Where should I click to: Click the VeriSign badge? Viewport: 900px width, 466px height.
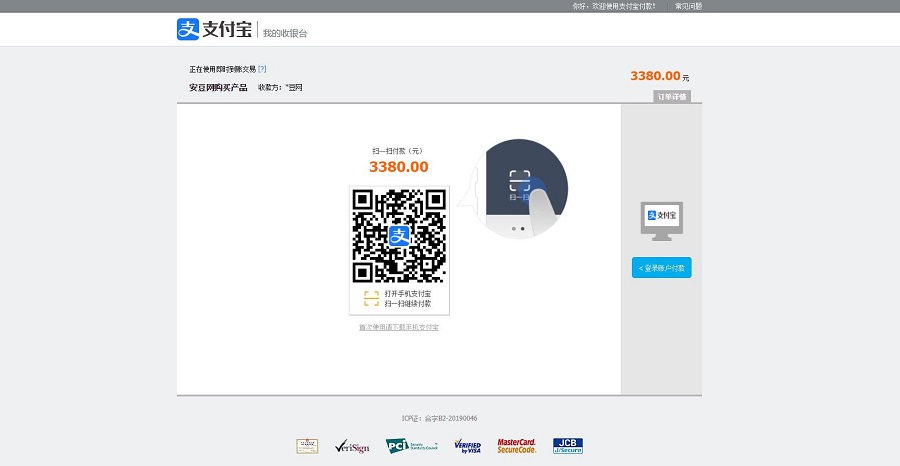coord(352,446)
